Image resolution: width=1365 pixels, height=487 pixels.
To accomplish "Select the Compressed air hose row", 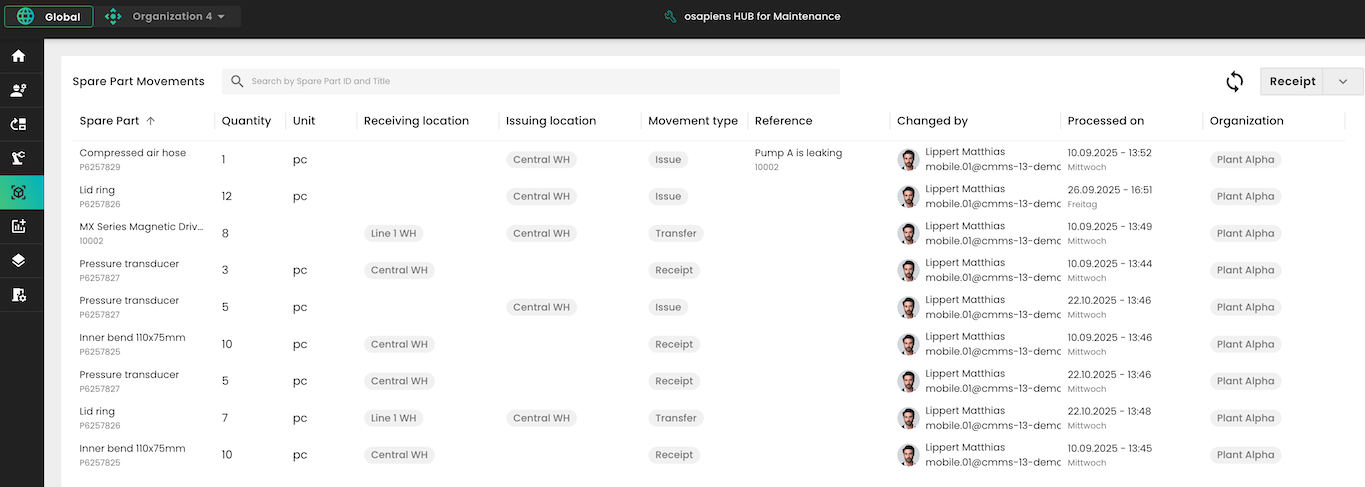I will (x=132, y=153).
